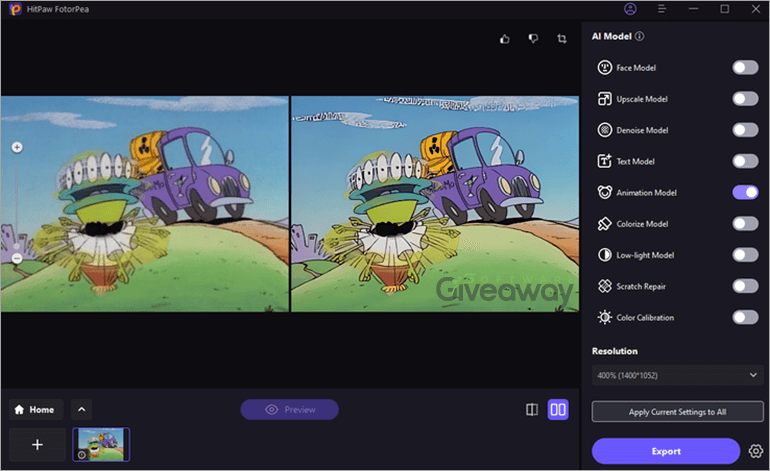Click the zoom out minus icon
Screen dimensions: 770x471
tap(17, 258)
